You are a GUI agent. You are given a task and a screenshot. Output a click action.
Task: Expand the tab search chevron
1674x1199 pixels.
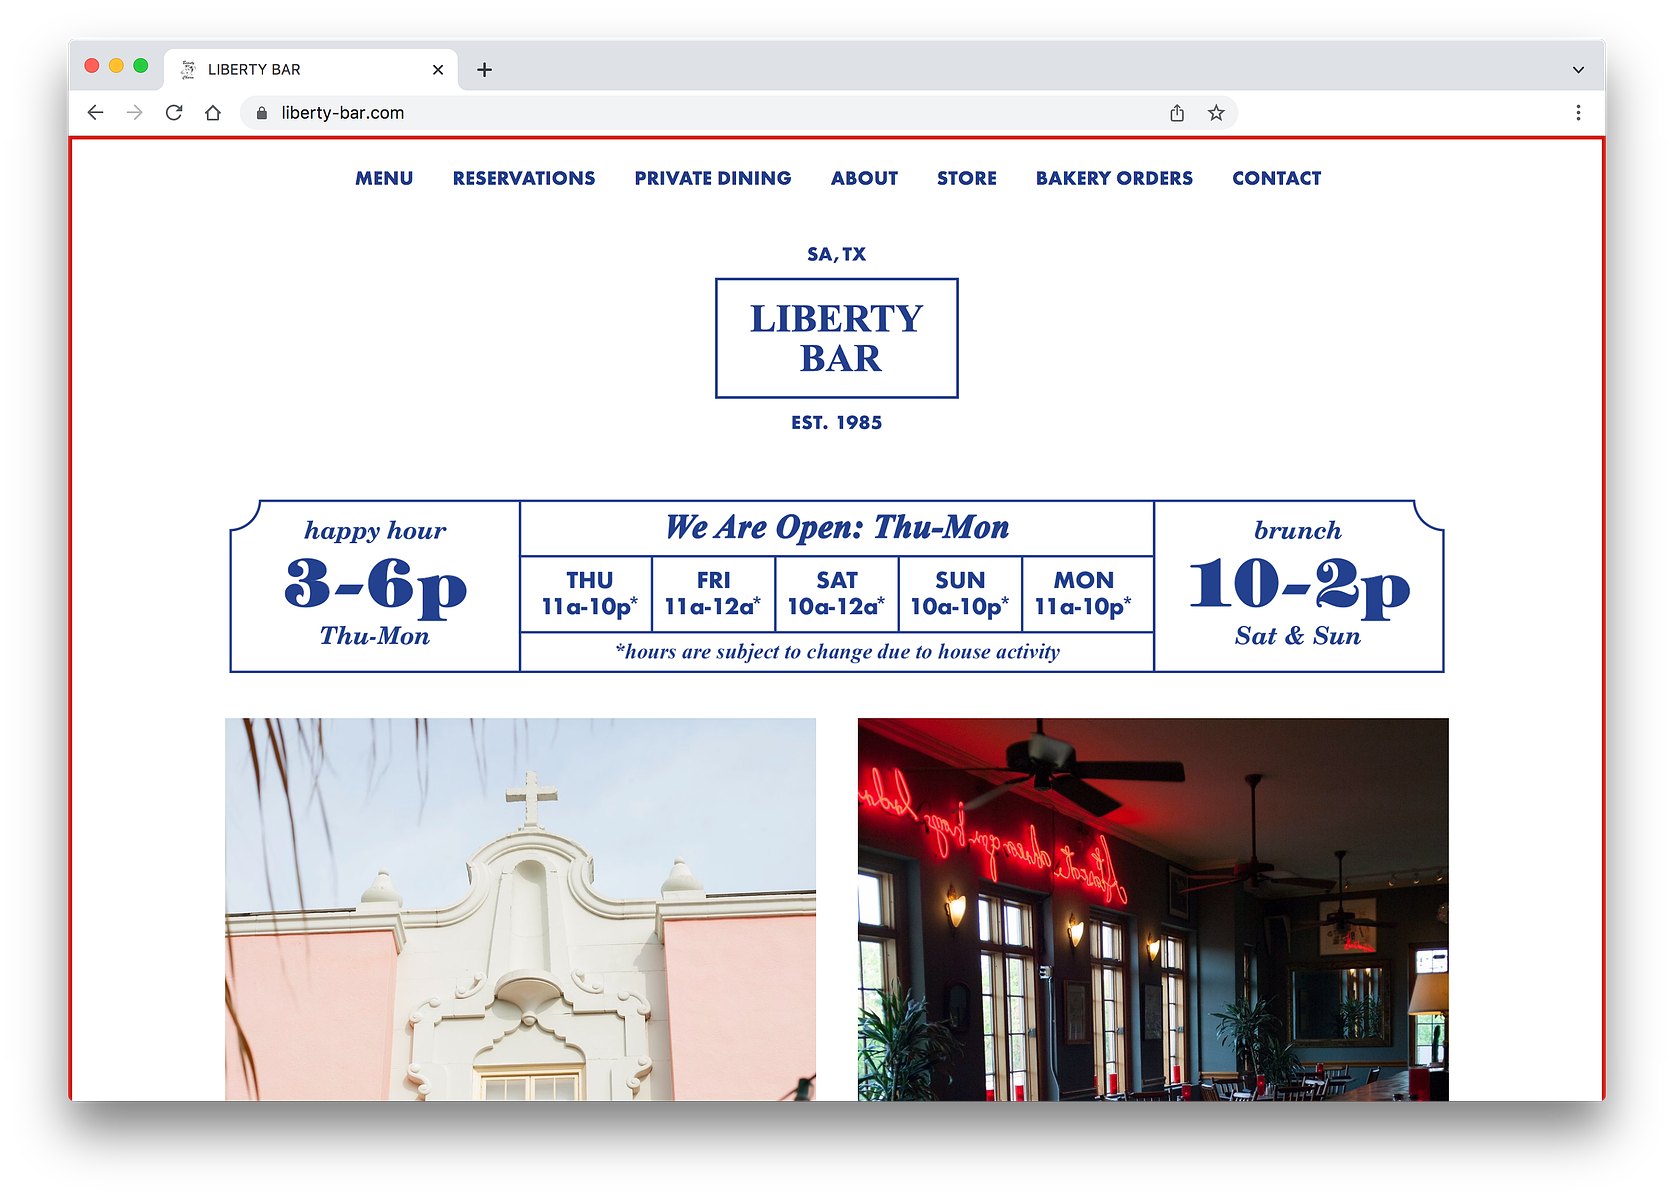tap(1578, 69)
